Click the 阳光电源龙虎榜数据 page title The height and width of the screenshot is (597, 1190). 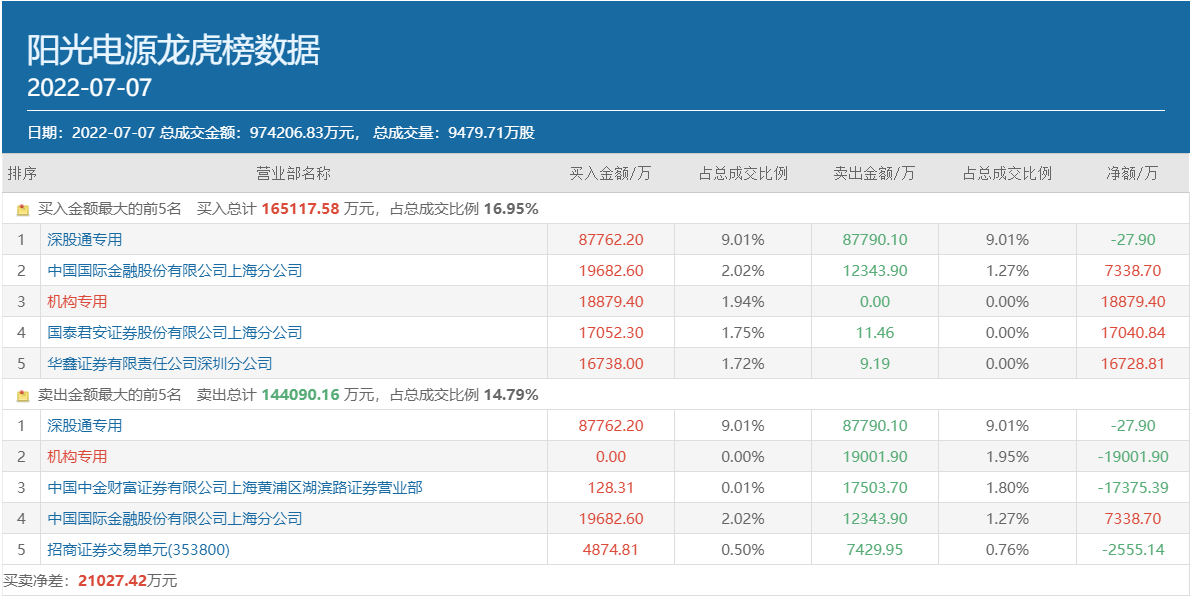click(x=173, y=50)
